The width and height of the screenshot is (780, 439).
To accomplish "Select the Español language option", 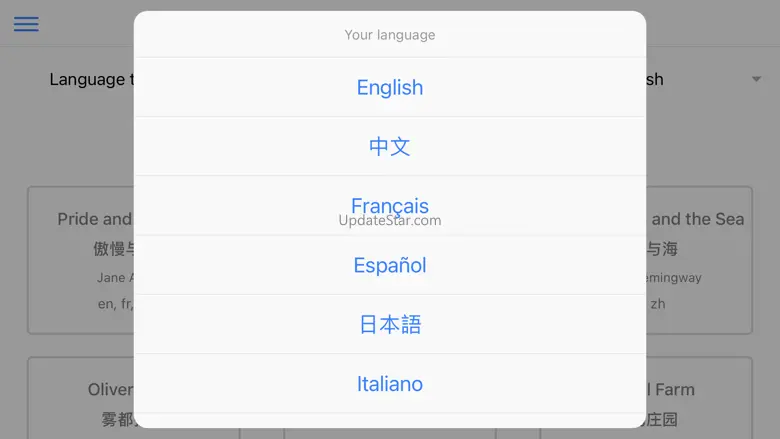I will coord(390,265).
